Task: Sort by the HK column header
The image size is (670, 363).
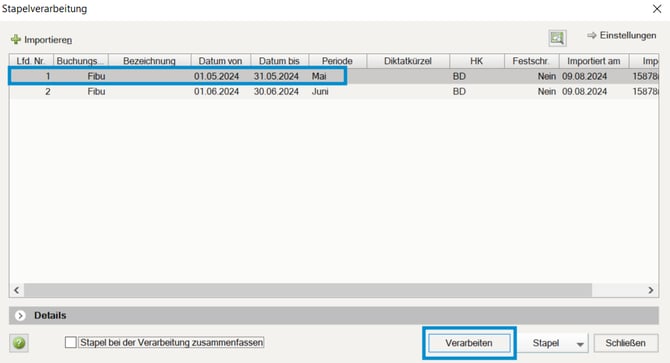Action: tap(476, 61)
